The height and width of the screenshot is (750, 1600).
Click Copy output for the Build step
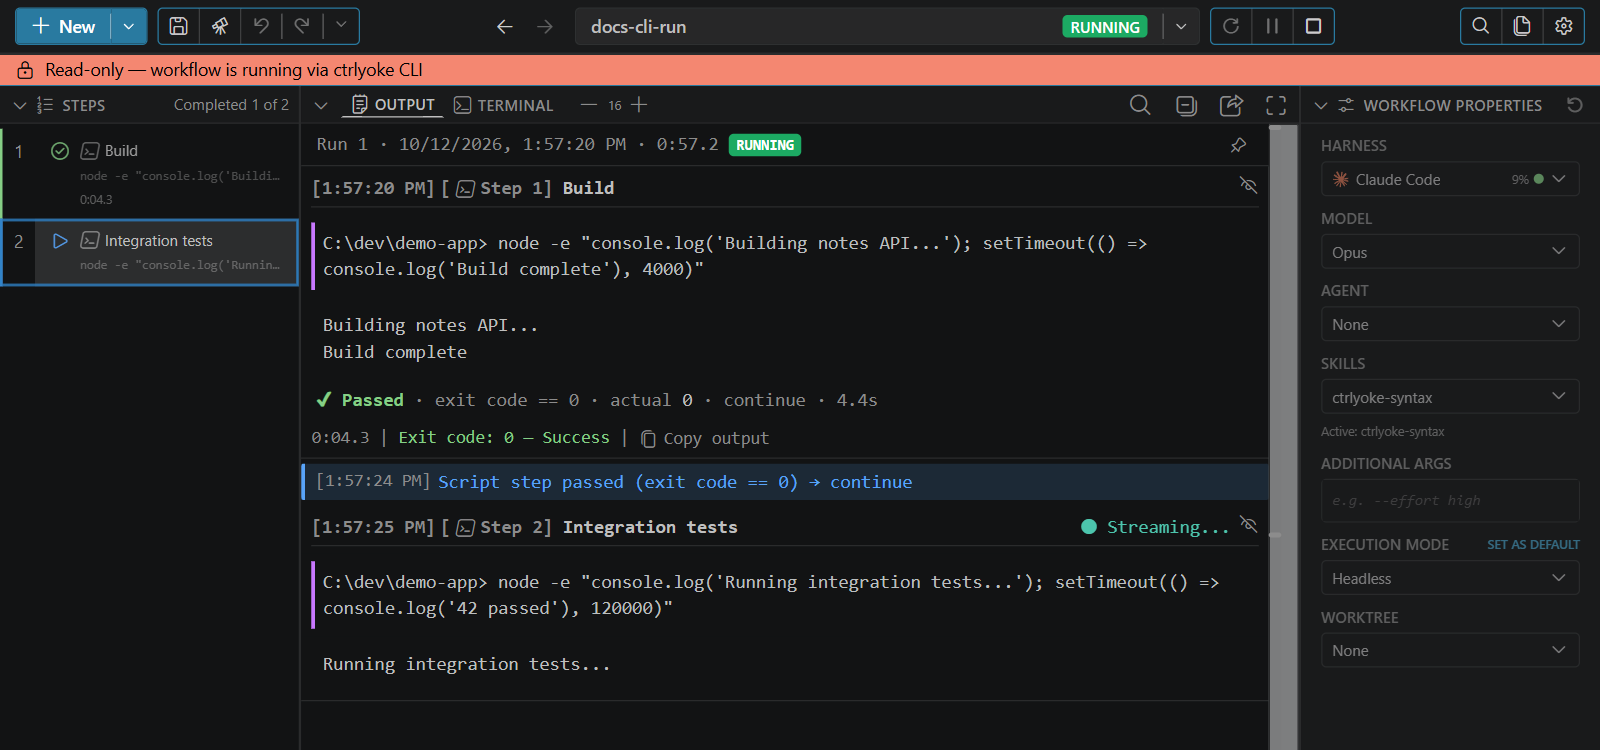tap(705, 438)
